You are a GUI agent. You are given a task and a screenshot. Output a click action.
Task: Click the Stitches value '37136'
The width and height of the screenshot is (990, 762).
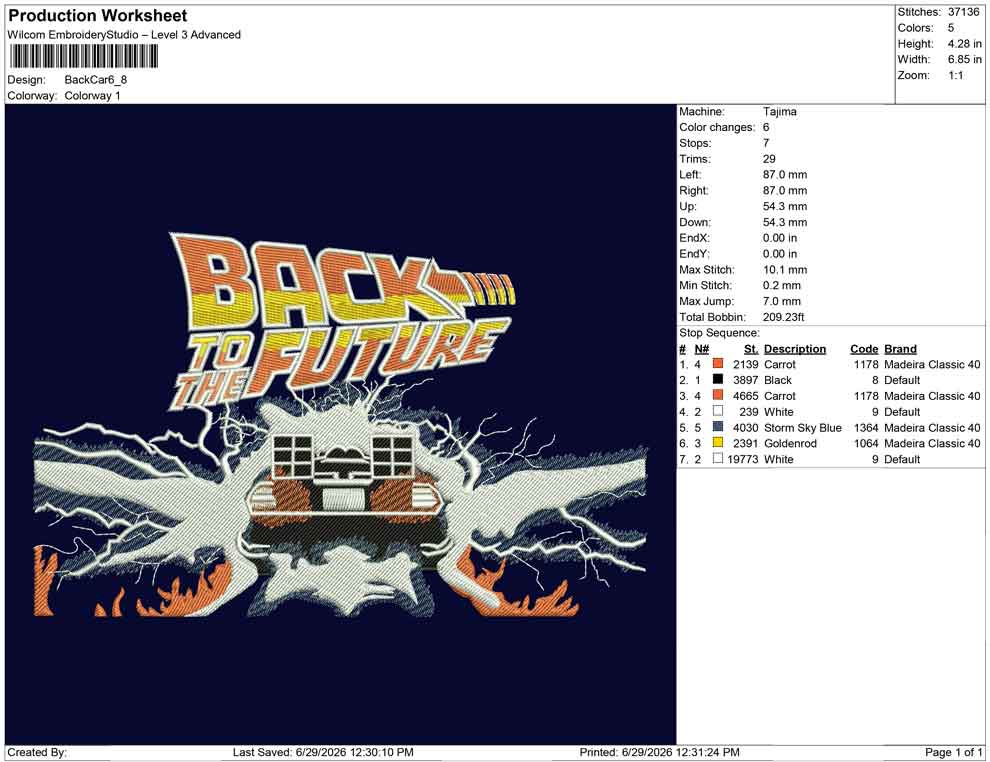pyautogui.click(x=963, y=12)
